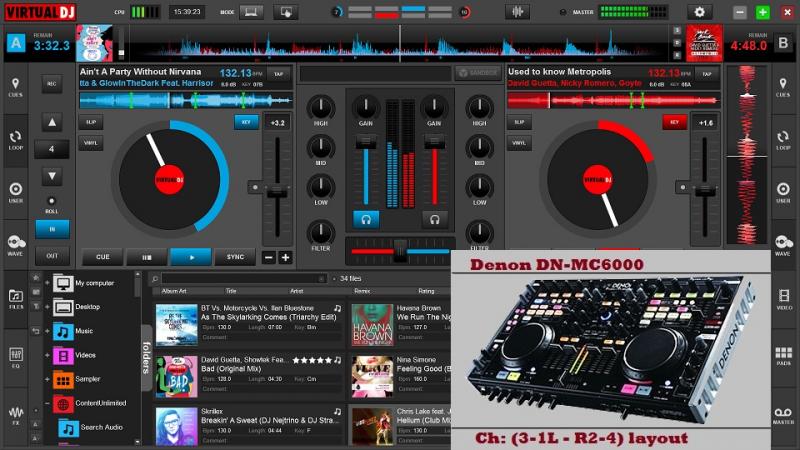The image size is (800, 450).
Task: Sort by the Artist column header
Action: pyautogui.click(x=296, y=291)
